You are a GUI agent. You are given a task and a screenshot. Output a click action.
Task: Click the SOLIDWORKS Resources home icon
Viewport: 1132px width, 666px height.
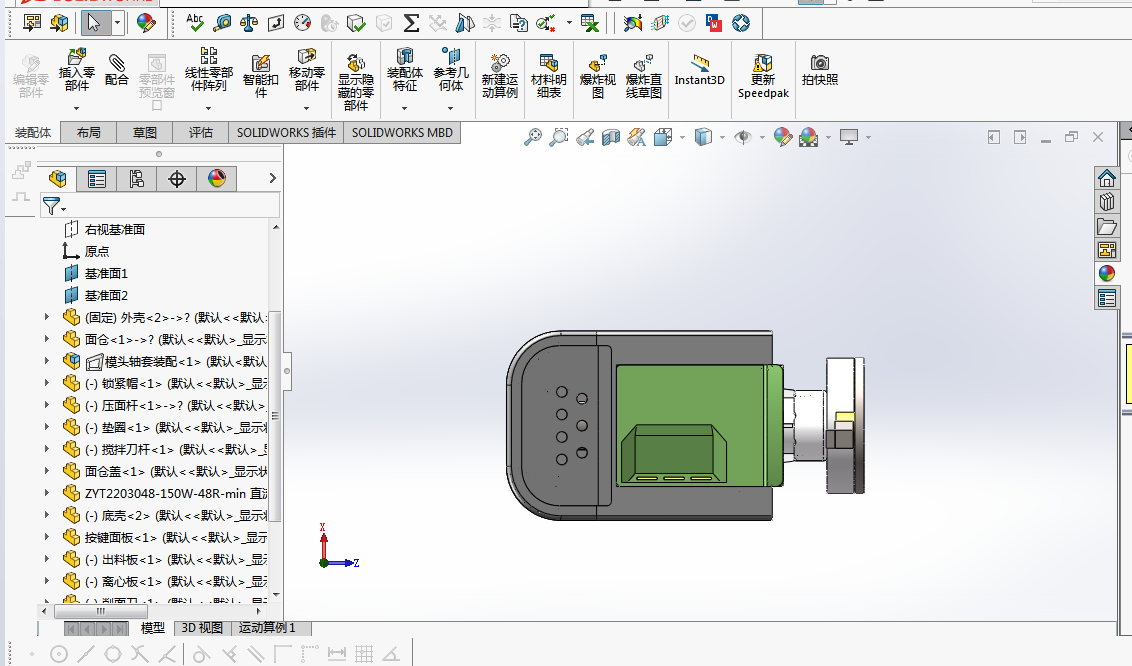pyautogui.click(x=1107, y=178)
